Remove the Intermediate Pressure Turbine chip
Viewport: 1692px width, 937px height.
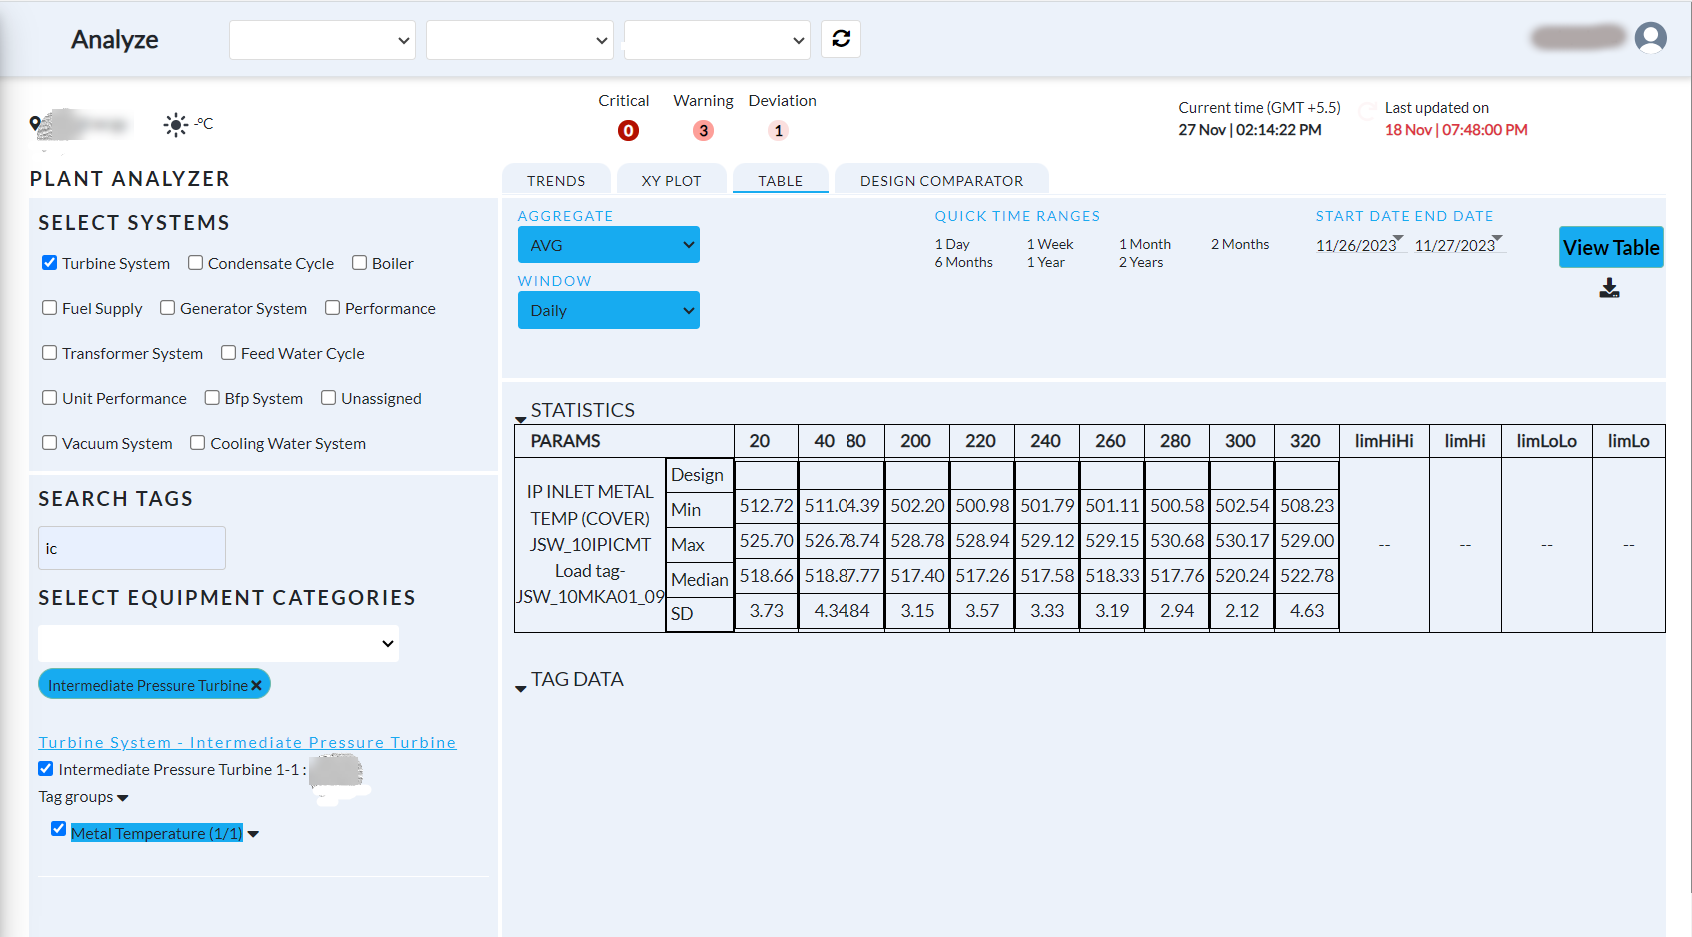tap(256, 685)
